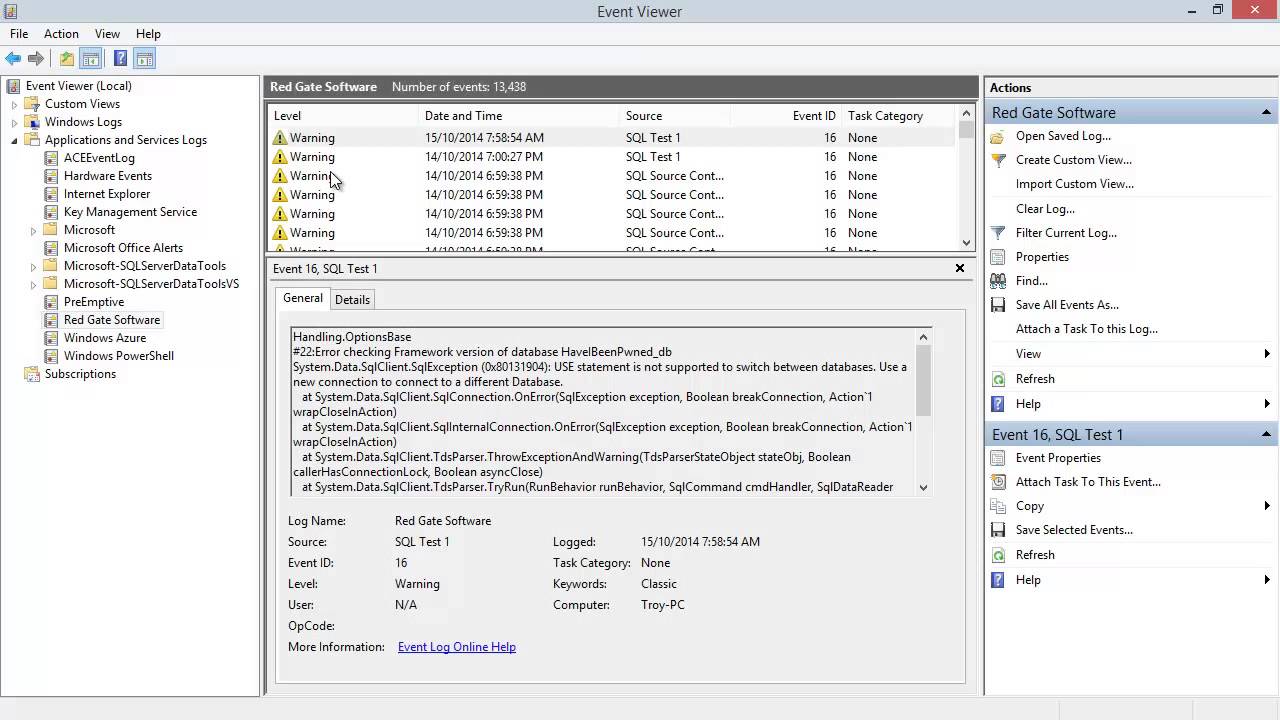Click the log icon beside Hardware Events
Screen dimensions: 1280x720
[x=52, y=176]
